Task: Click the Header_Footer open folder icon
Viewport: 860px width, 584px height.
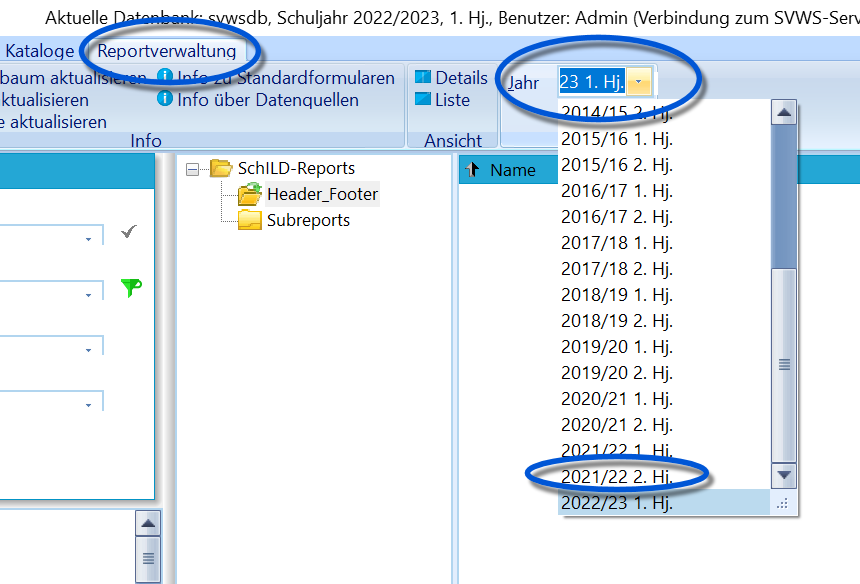Action: click(x=250, y=195)
